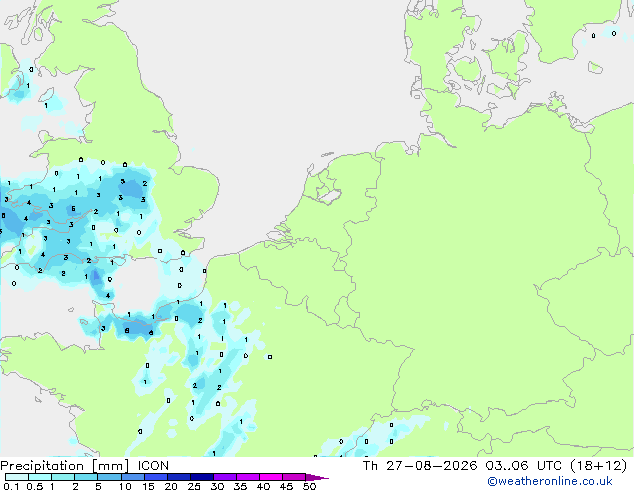Click the '(18+12)' forecast run text
Viewport: 634px width, 490px height.
(598, 466)
